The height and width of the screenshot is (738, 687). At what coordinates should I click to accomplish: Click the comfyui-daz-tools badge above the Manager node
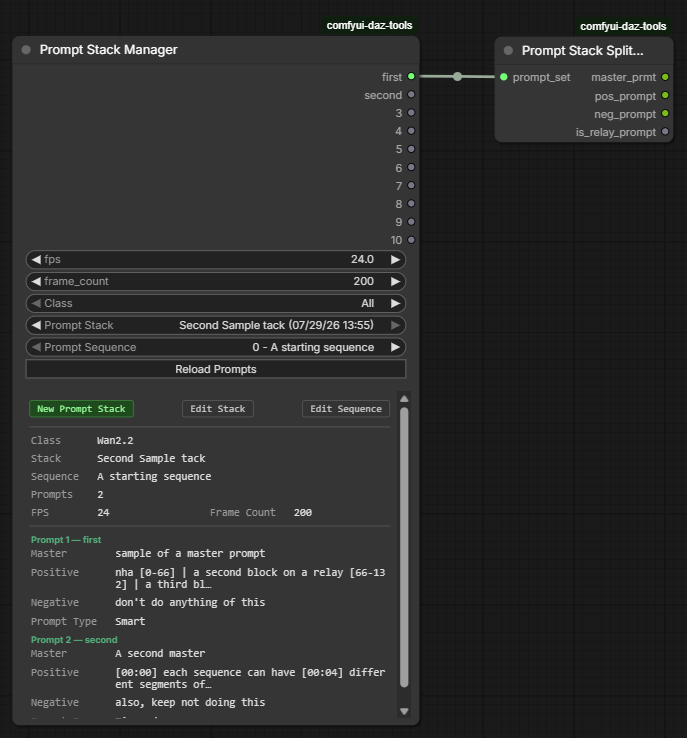(369, 25)
